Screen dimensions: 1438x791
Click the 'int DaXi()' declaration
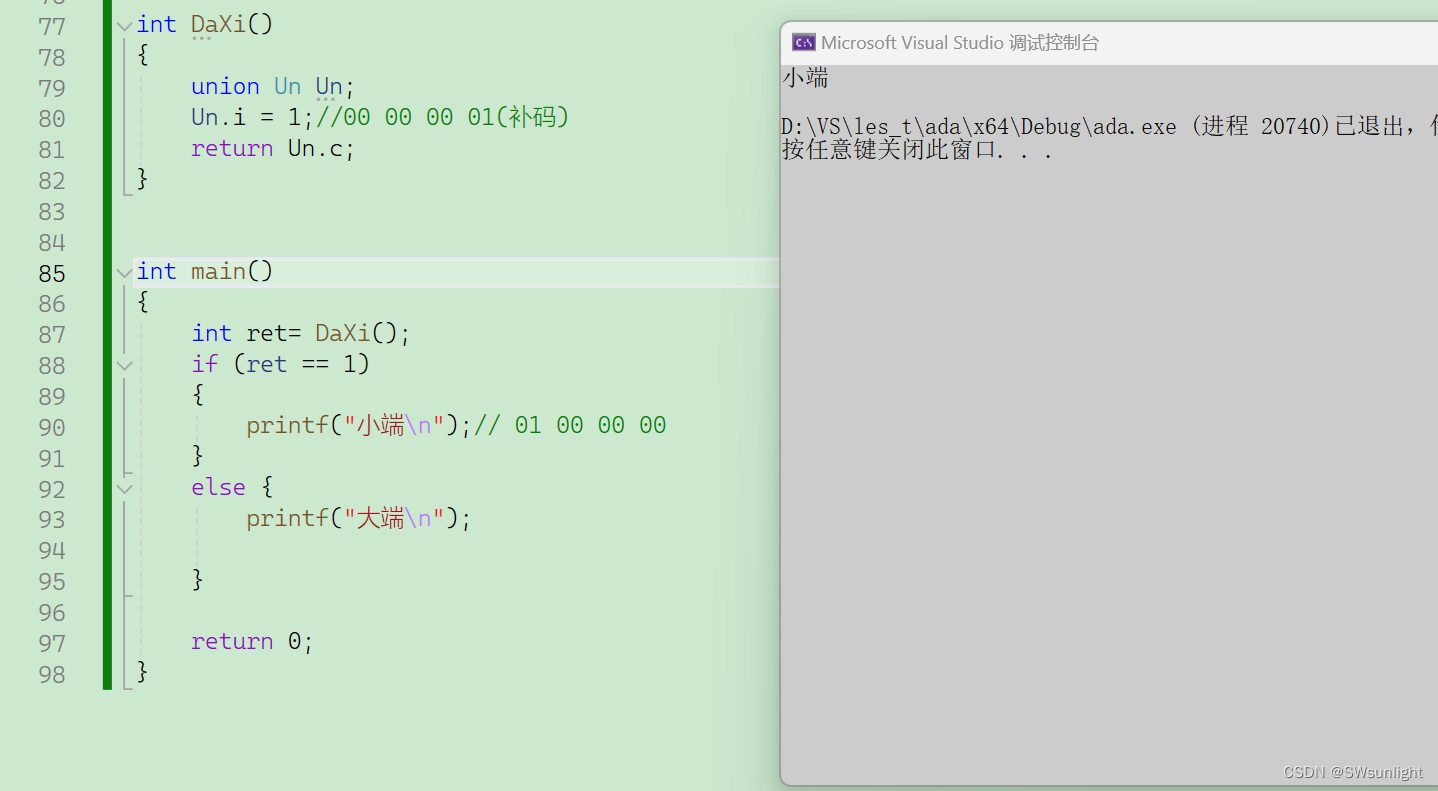click(x=205, y=24)
